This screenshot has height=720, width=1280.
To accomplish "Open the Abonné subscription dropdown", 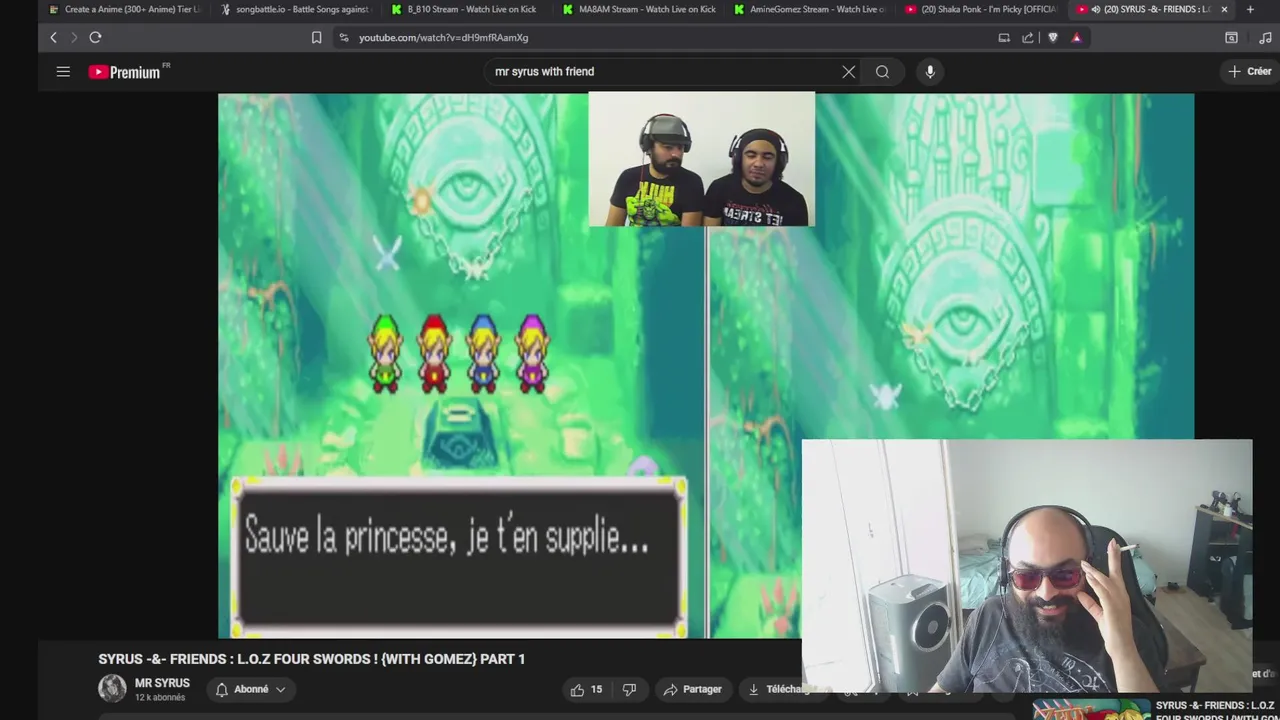I will 250,689.
